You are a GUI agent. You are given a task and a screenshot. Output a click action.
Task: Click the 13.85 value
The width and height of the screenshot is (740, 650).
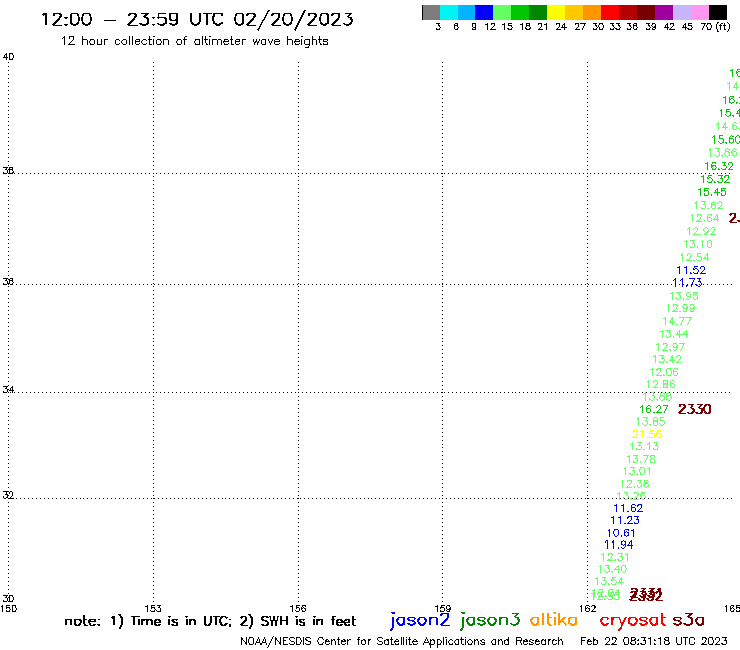[x=650, y=422]
